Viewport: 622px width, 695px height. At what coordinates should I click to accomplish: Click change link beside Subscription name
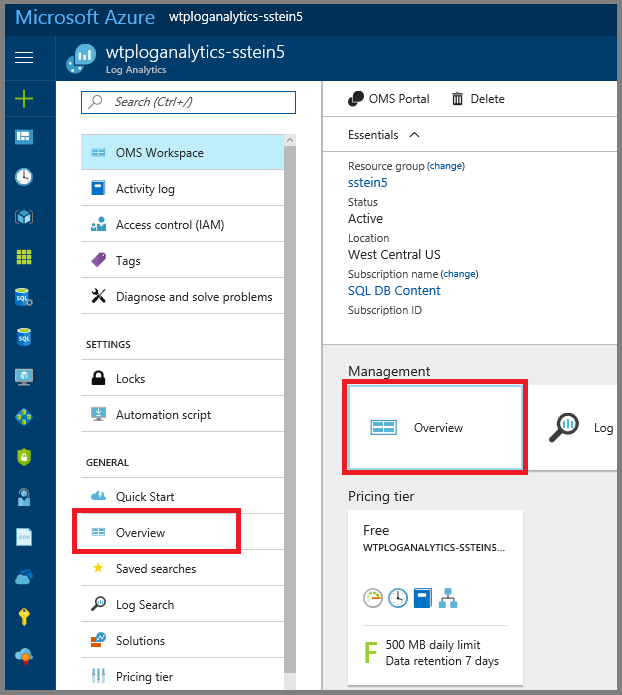point(460,274)
